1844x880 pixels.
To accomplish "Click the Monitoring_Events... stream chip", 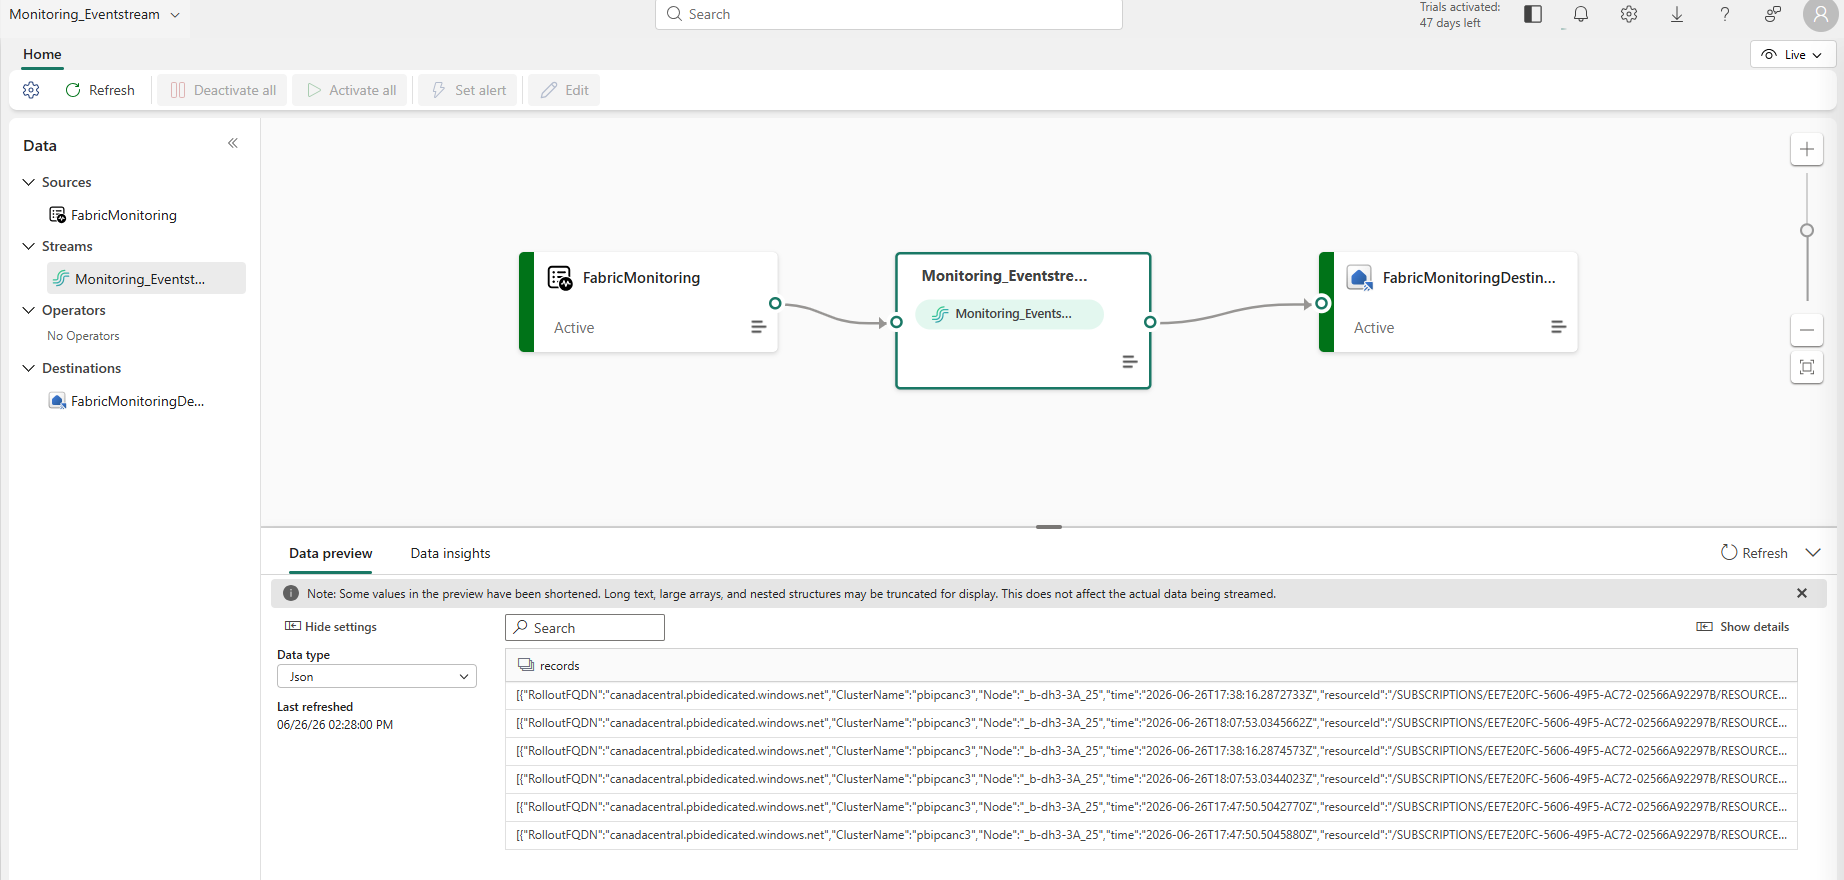I will (x=1009, y=314).
